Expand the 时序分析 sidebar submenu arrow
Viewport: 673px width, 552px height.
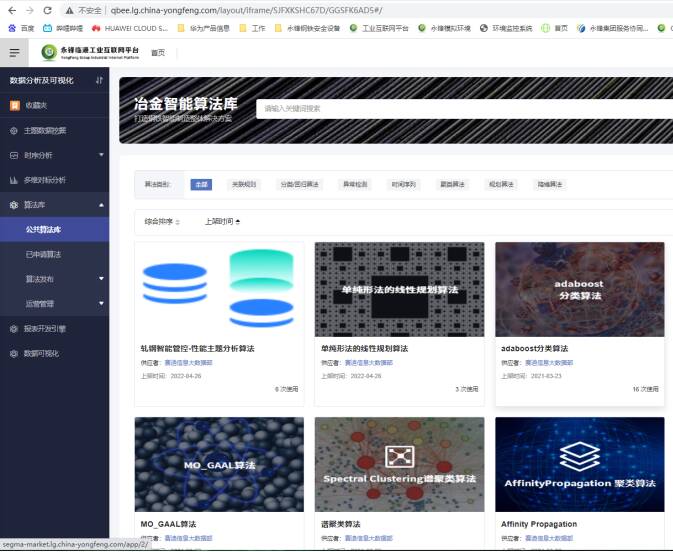pos(101,155)
